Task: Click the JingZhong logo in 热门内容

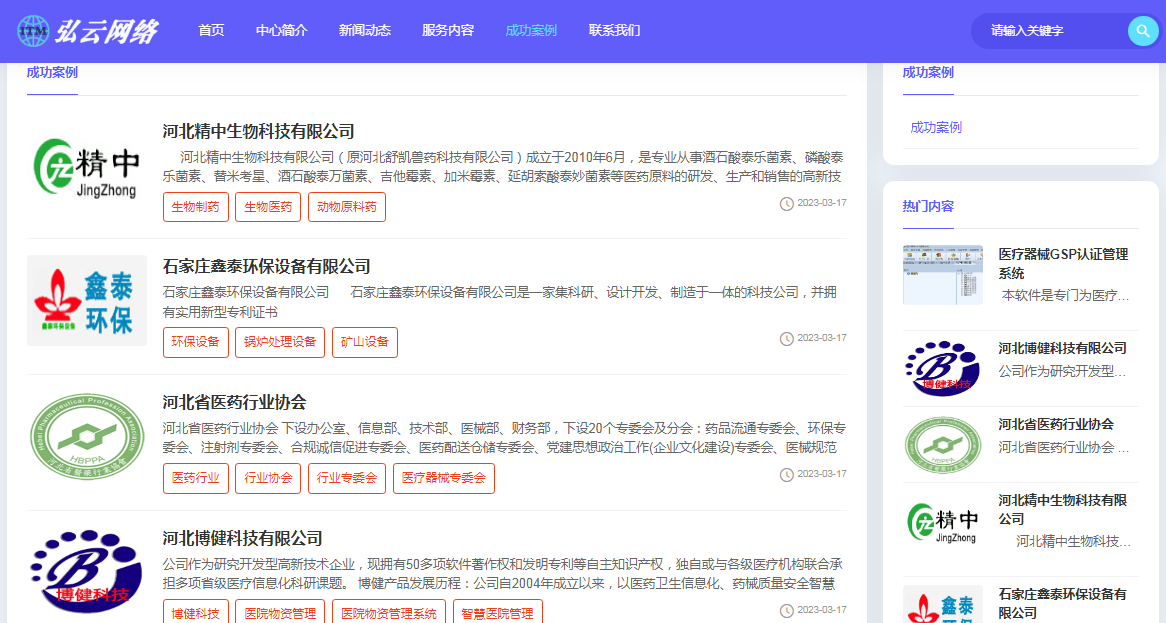Action: tap(943, 522)
